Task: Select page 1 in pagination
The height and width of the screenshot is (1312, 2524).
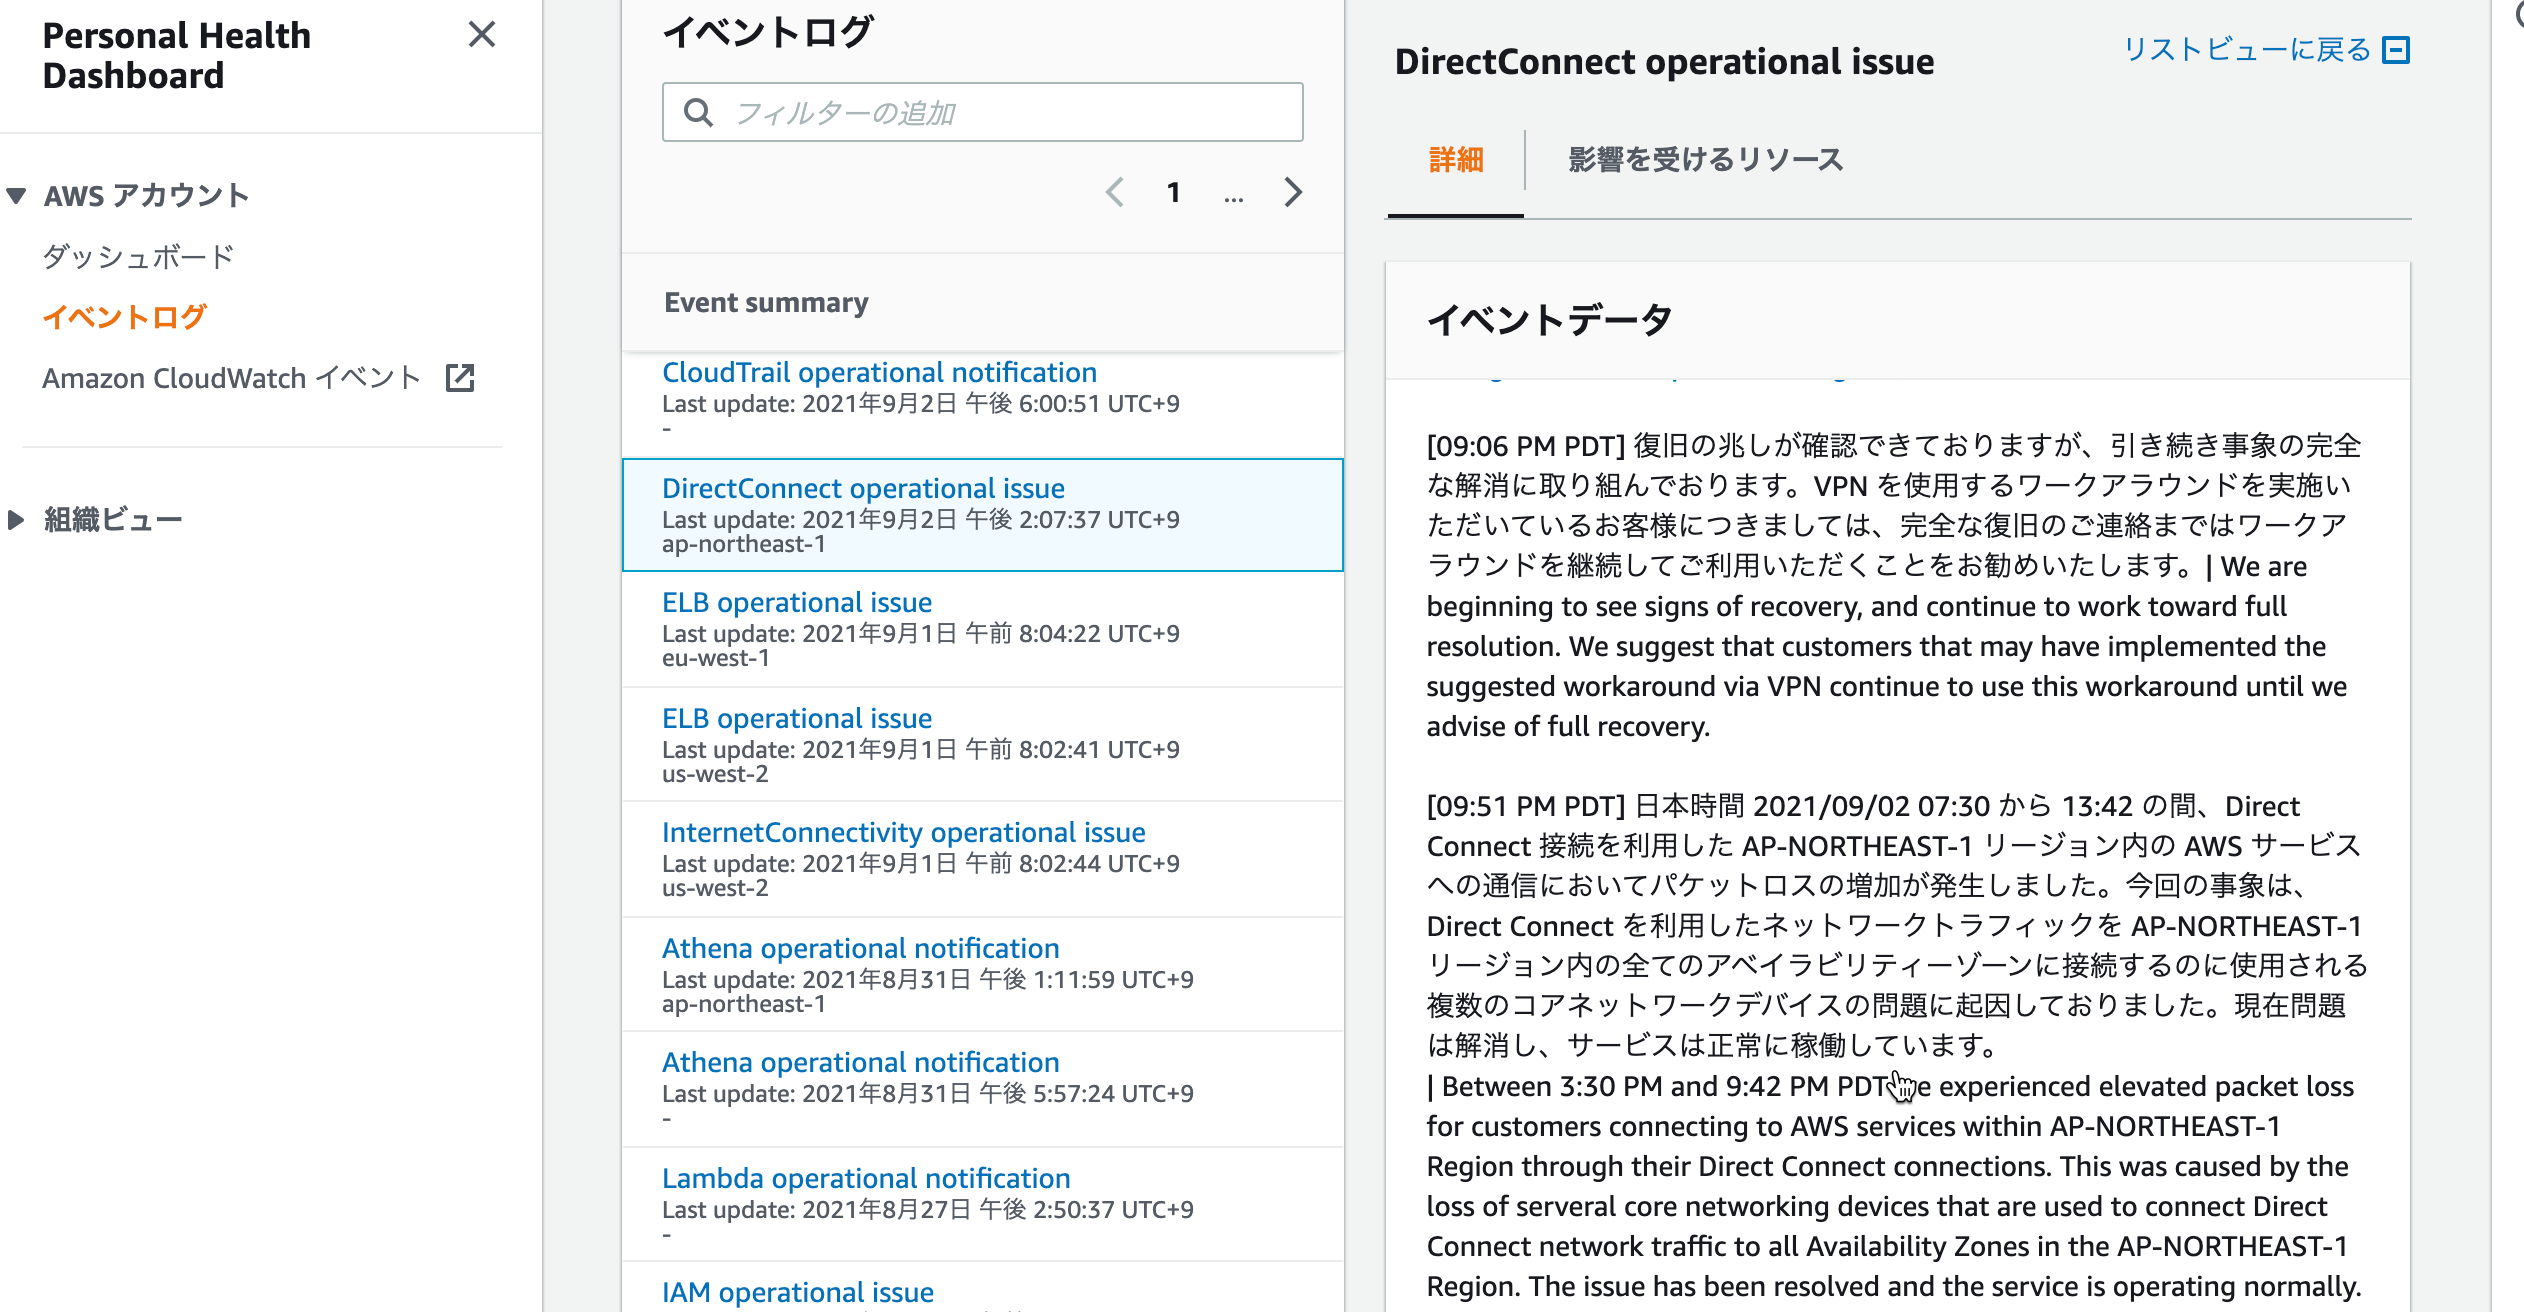Action: pos(1174,192)
